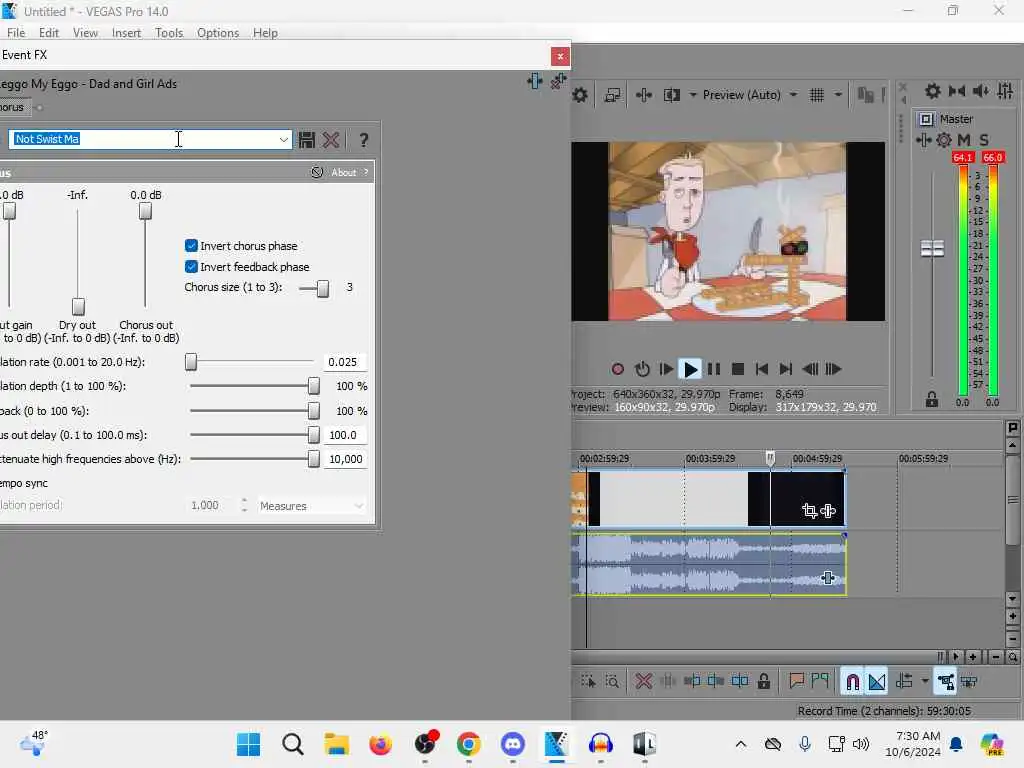Click the About button in the chorus plug-in
This screenshot has width=1024, height=768.
[x=344, y=172]
